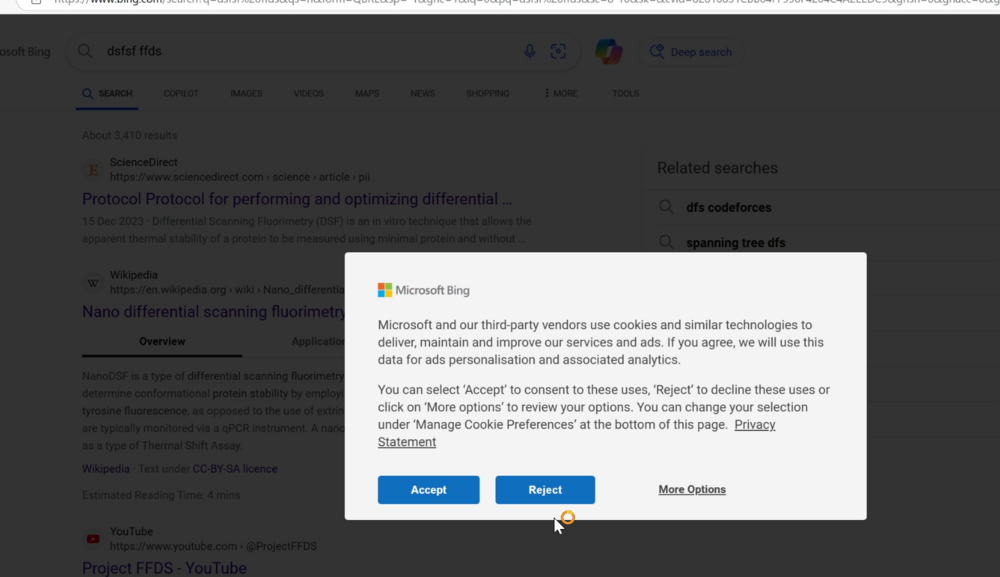1000x577 pixels.
Task: Switch to the NEWS tab
Action: (423, 93)
